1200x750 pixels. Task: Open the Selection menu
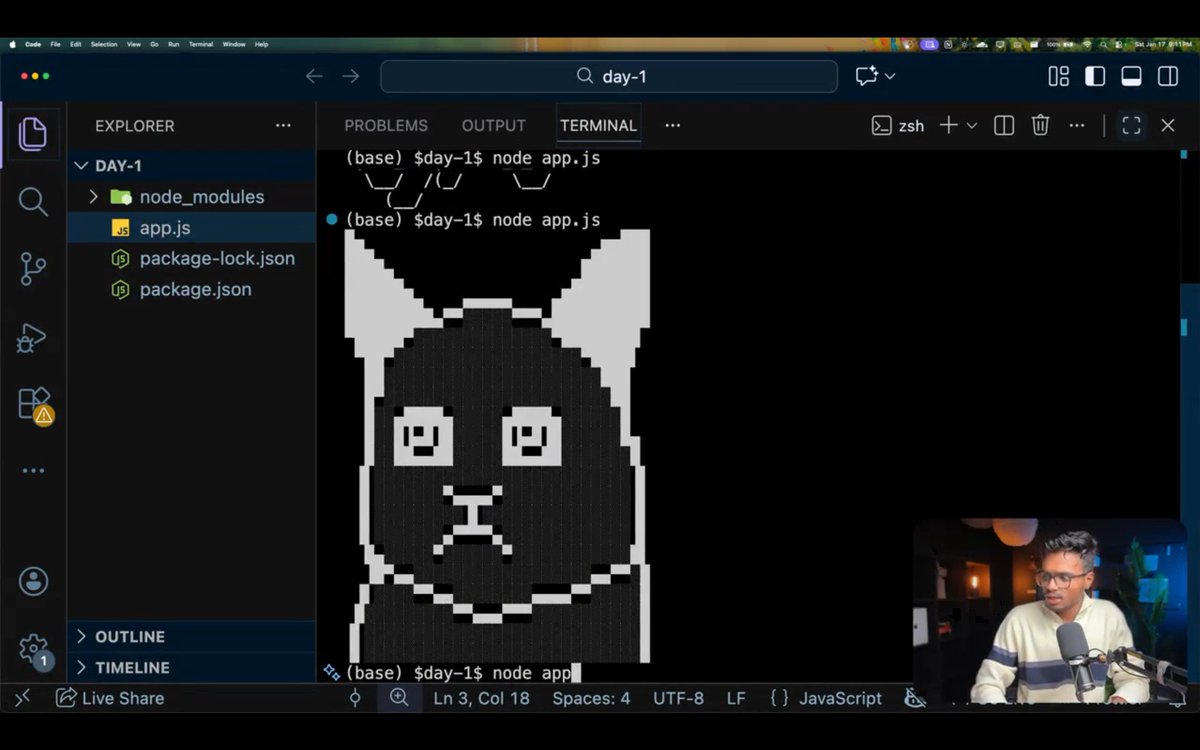(x=104, y=44)
